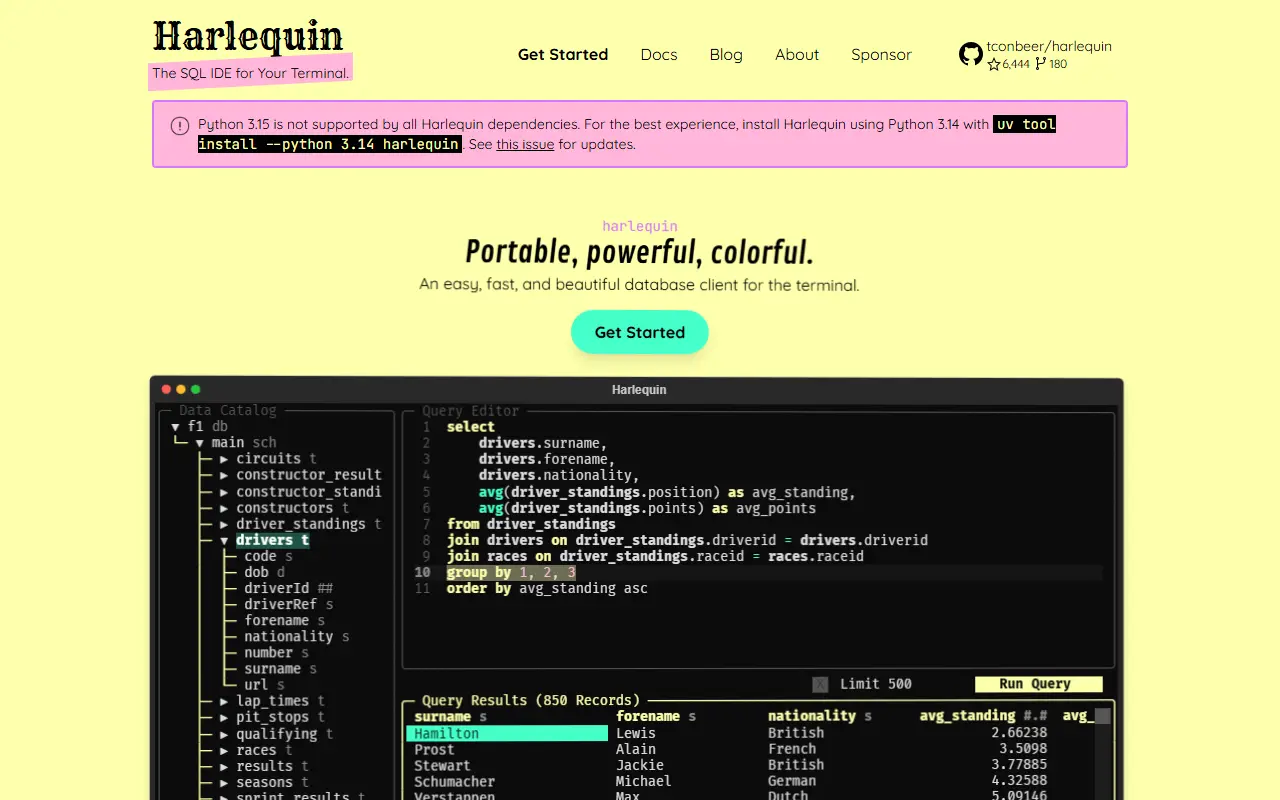Click the Hamilton cell in Query Results

point(507,733)
